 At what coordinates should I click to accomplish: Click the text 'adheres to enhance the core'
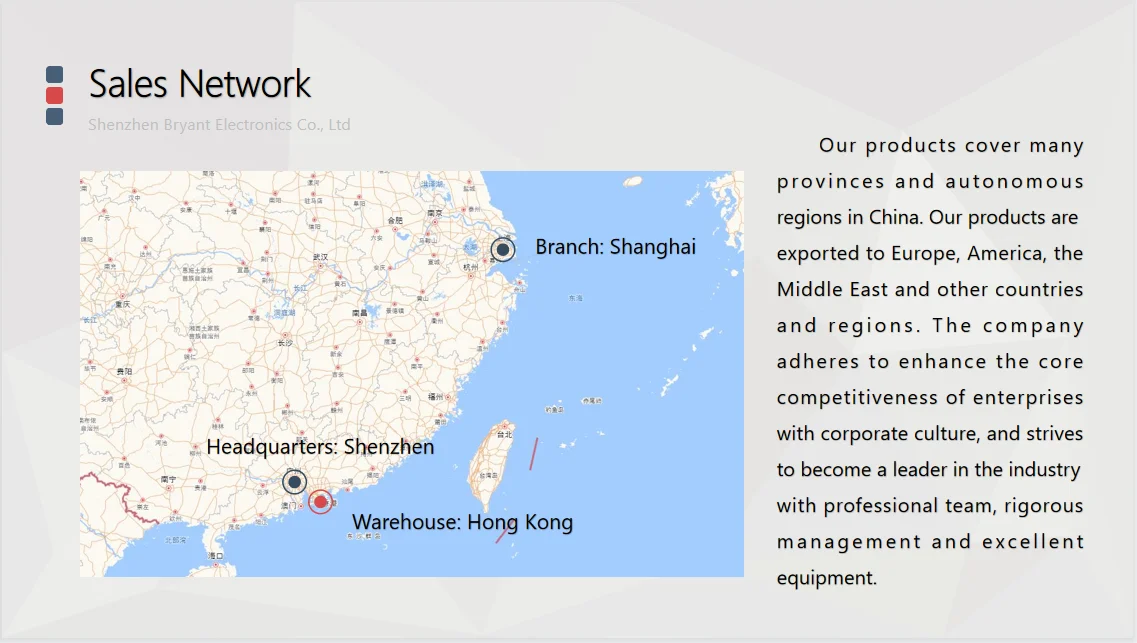(930, 362)
